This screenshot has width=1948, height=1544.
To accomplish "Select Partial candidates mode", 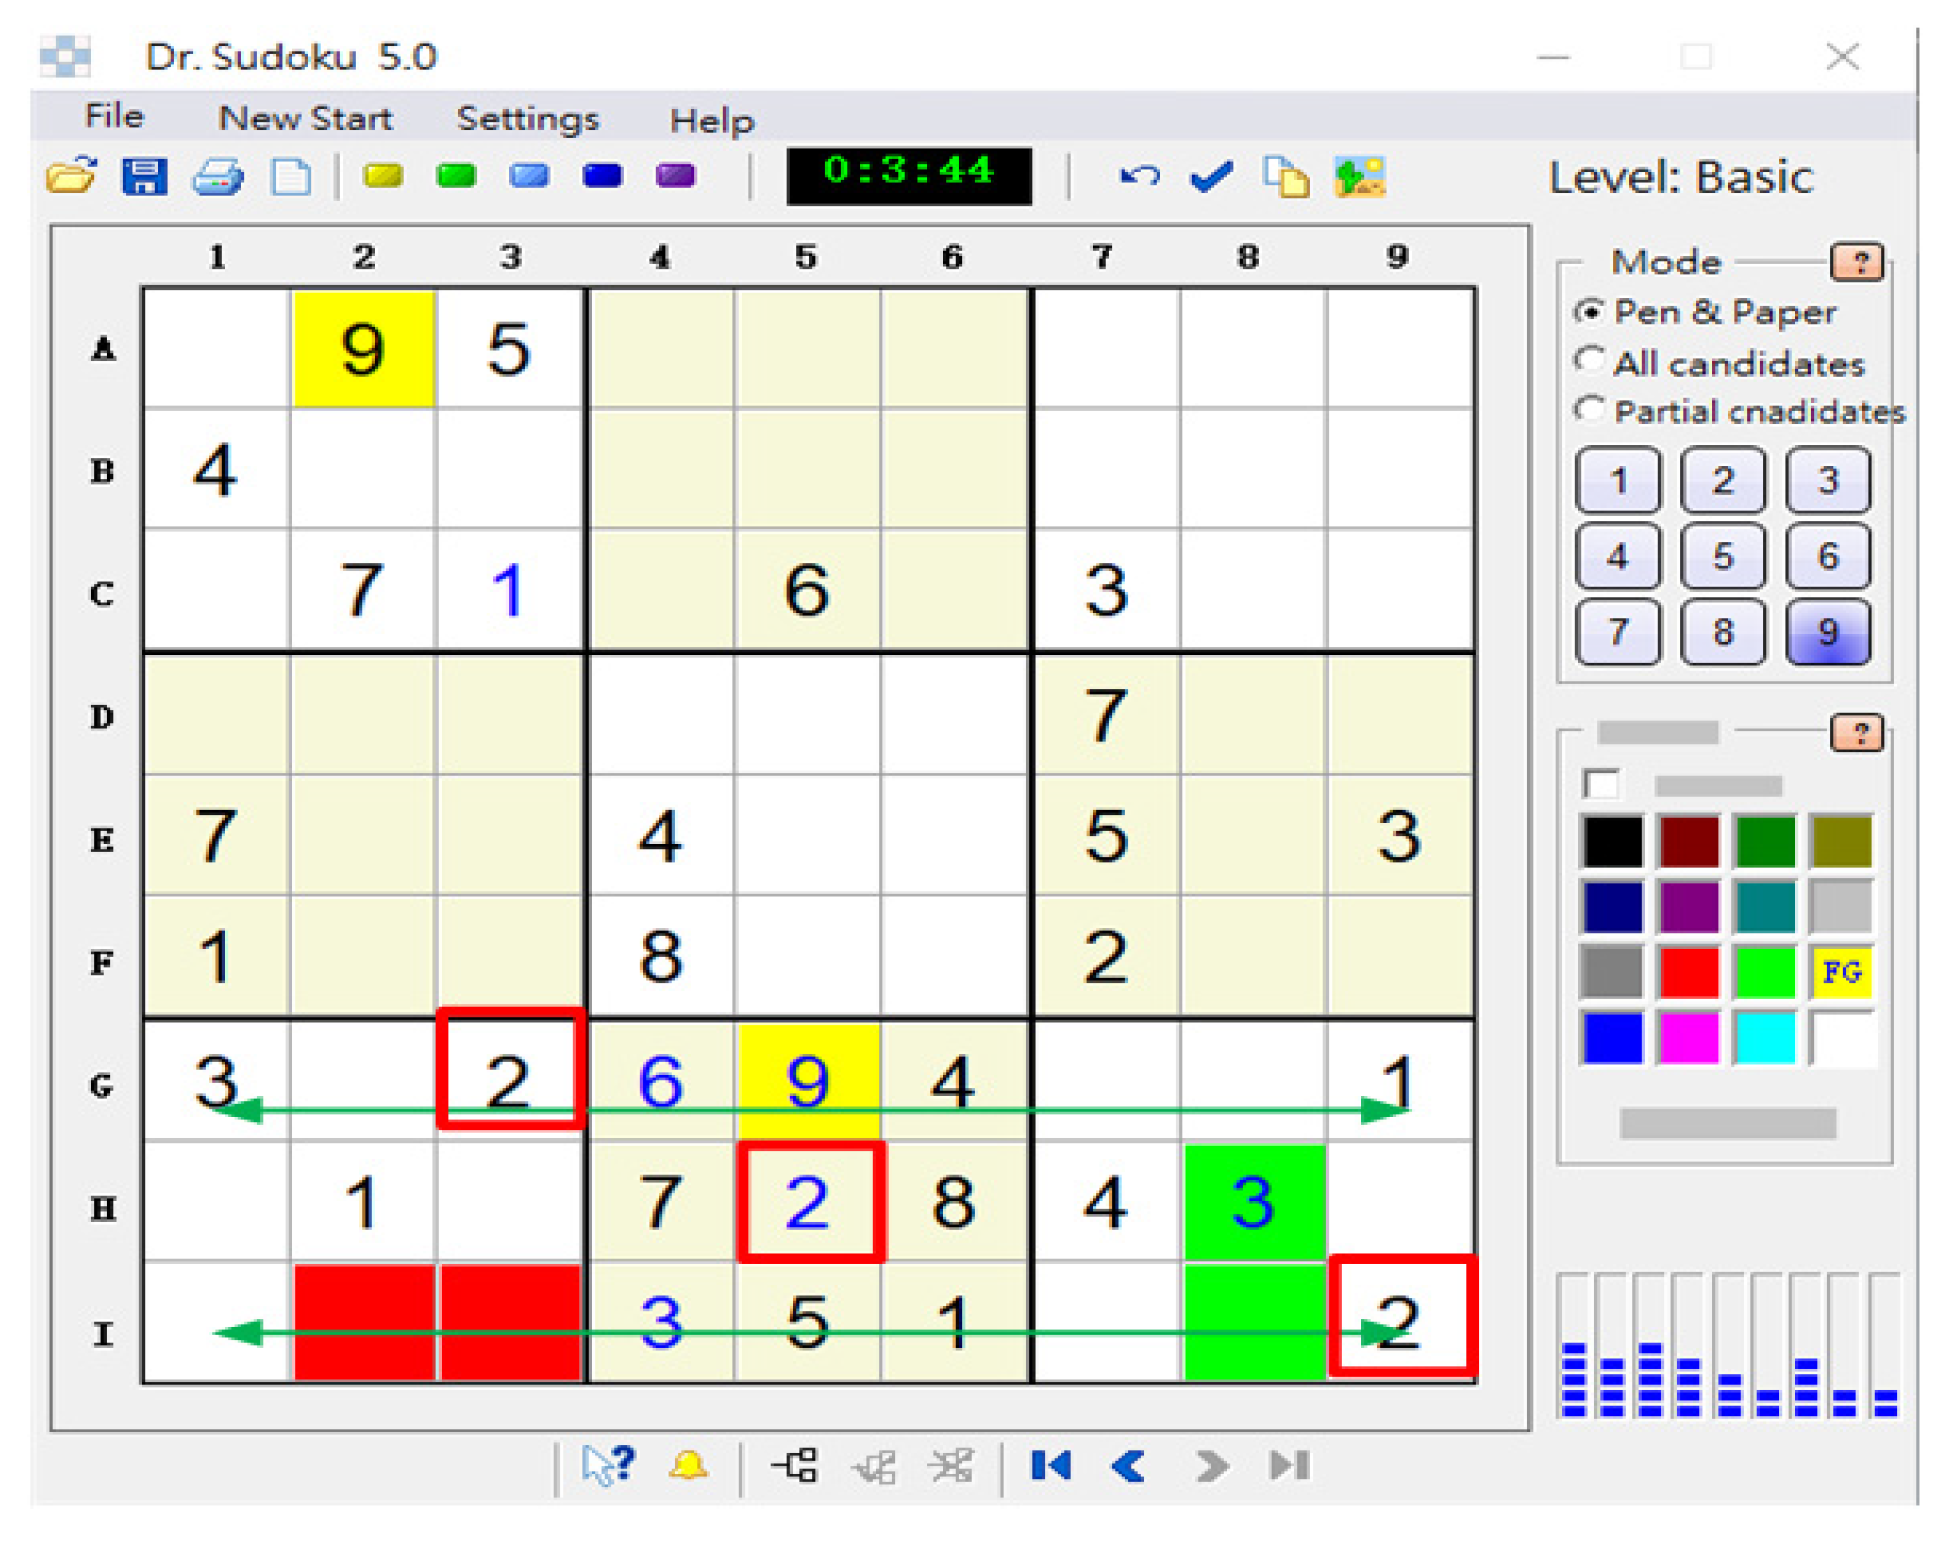I will point(1588,410).
